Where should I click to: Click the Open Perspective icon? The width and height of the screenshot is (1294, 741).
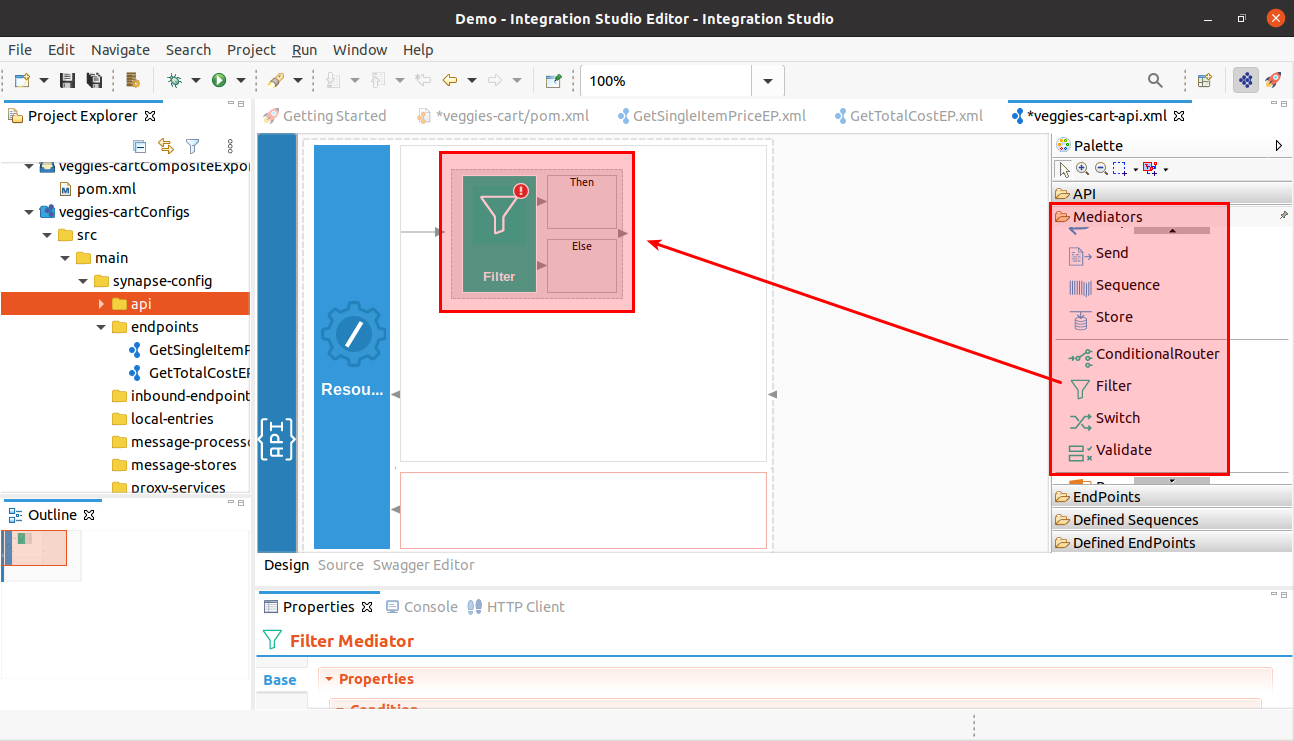1205,80
